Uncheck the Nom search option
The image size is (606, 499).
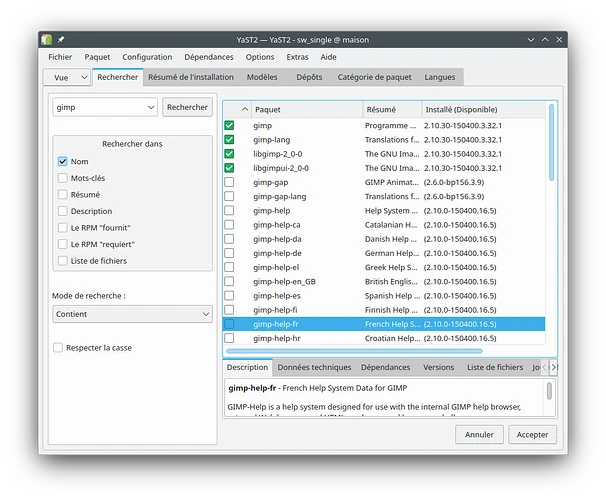[63, 161]
